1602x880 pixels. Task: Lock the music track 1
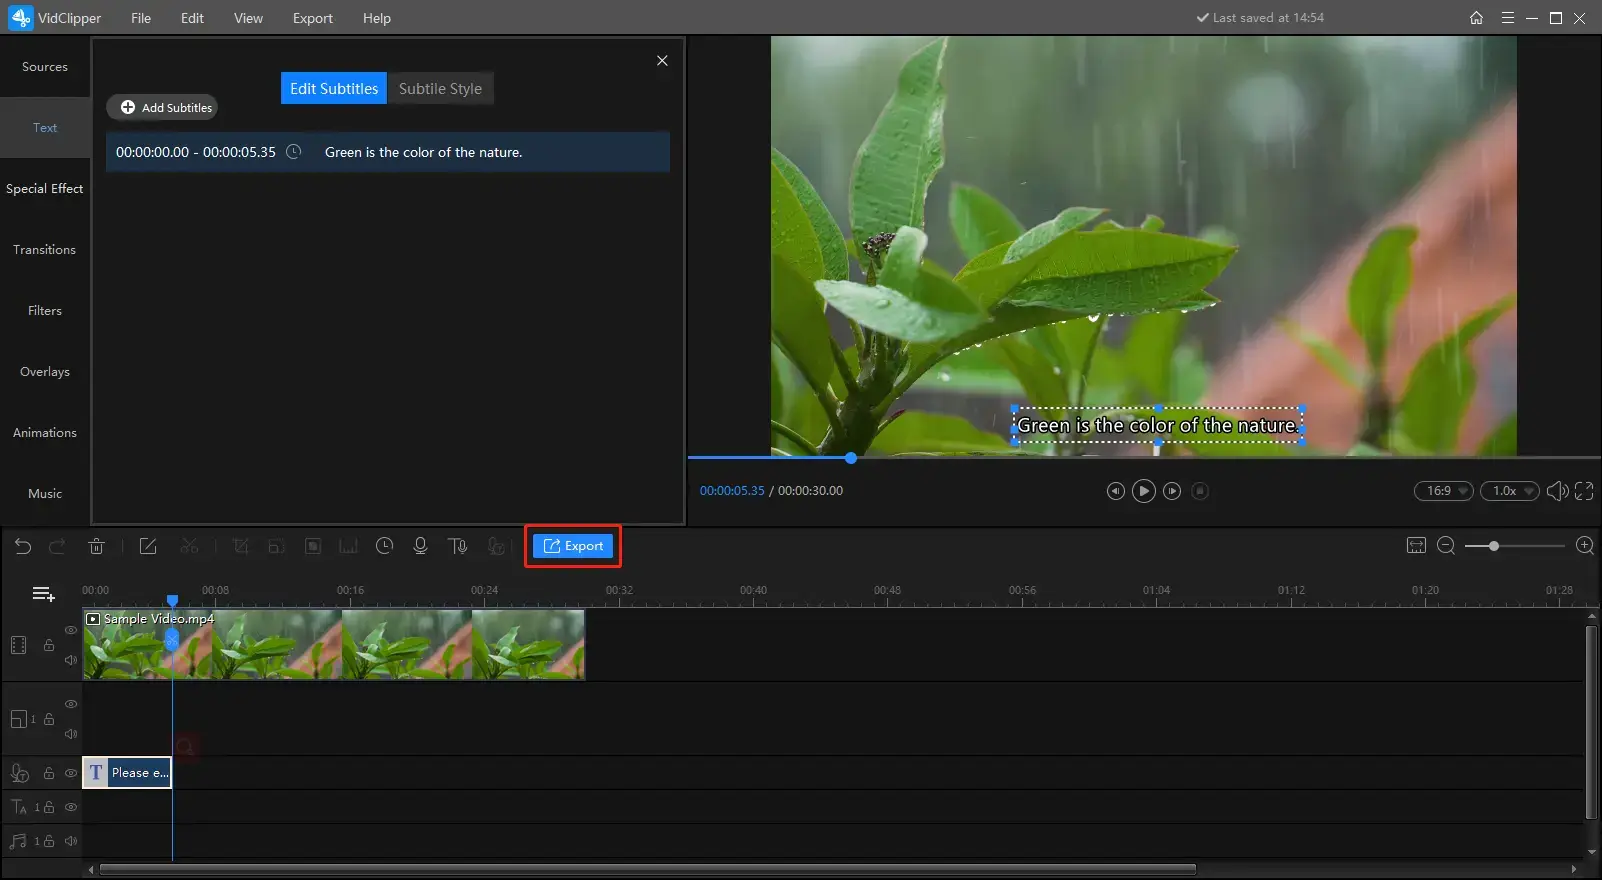click(48, 841)
